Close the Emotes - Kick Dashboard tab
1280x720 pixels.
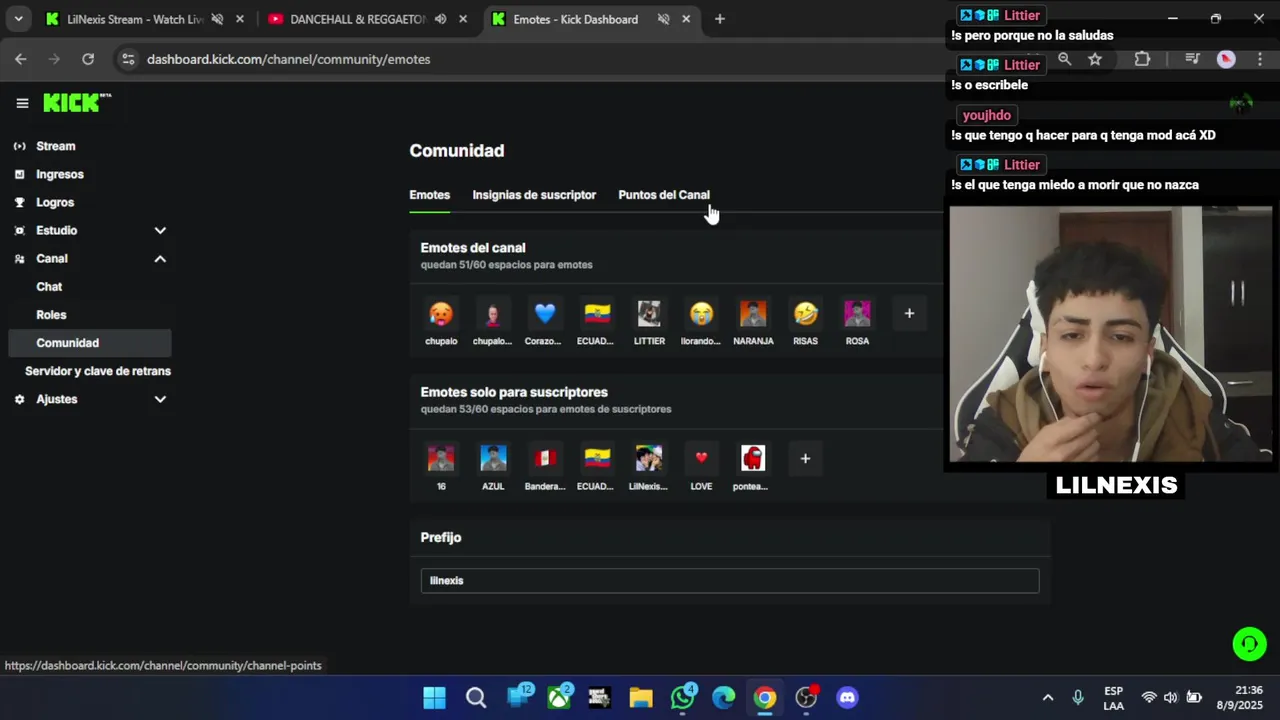(686, 19)
